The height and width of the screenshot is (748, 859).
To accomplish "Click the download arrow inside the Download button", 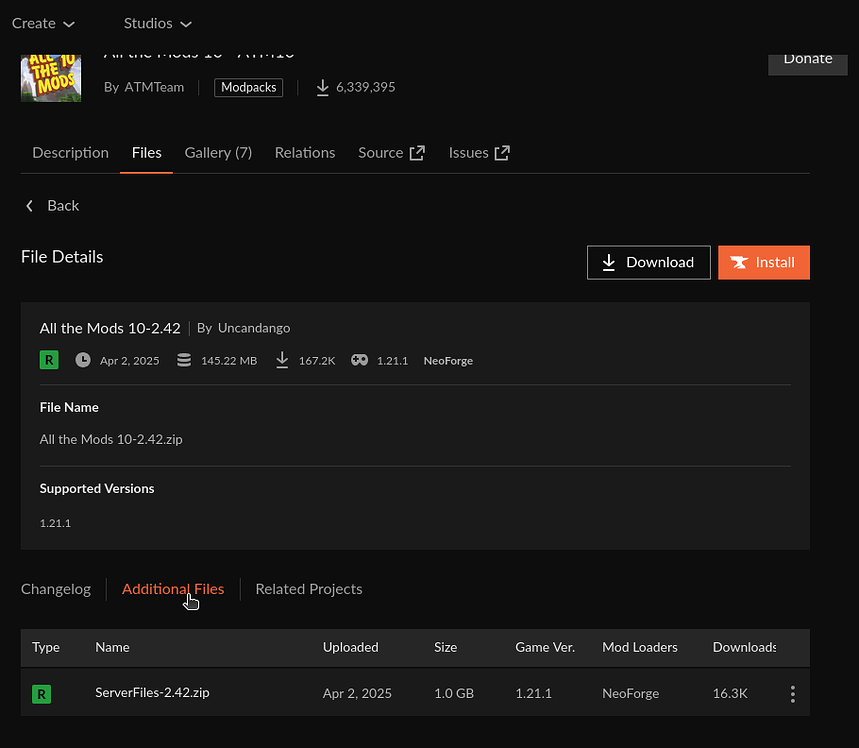I will pos(609,262).
